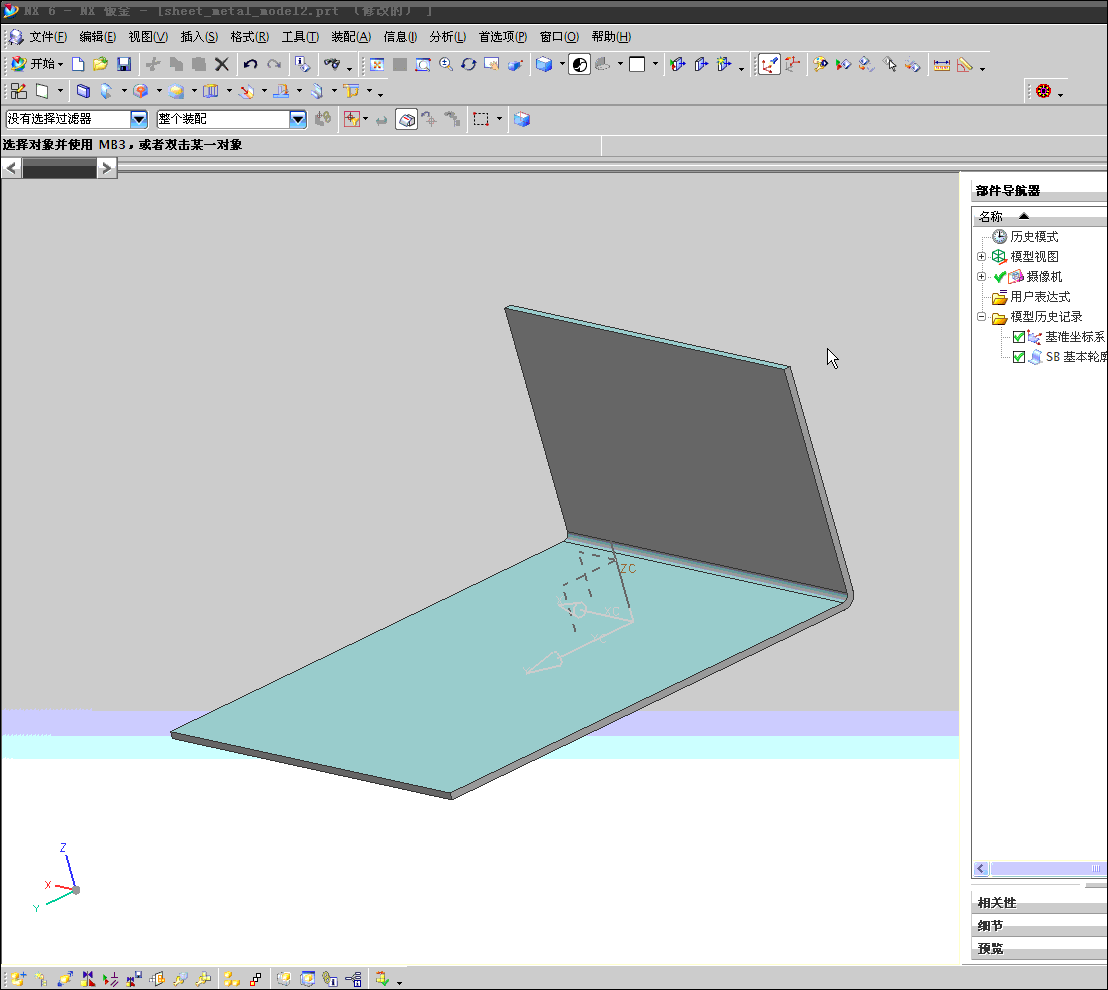Click the Add Component icon in the bottom toolbar

click(18, 979)
